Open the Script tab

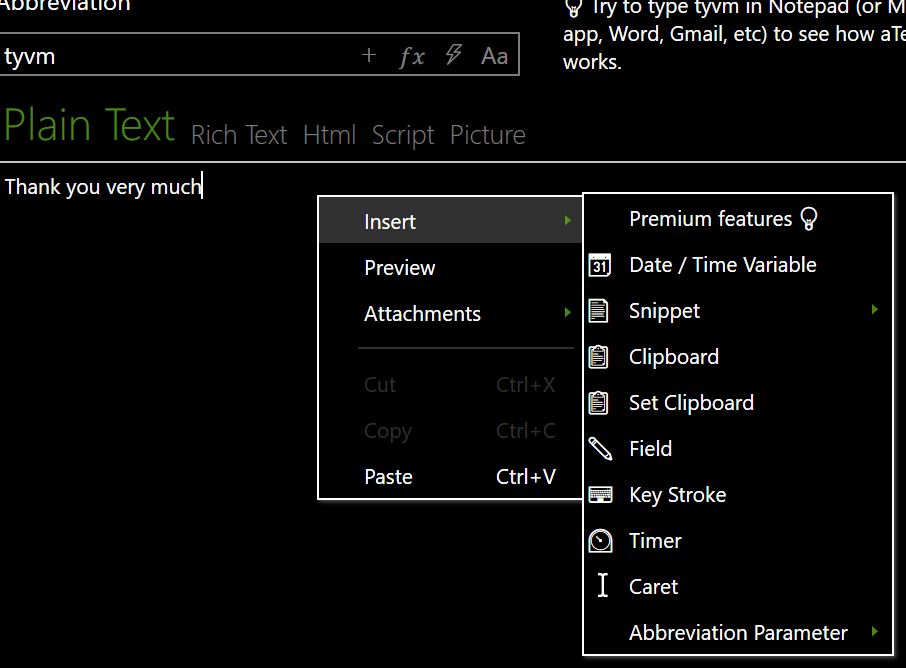coord(403,135)
